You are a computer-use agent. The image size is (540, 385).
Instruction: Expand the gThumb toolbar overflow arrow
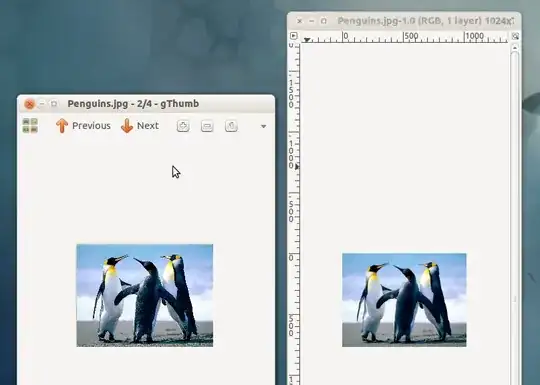263,126
